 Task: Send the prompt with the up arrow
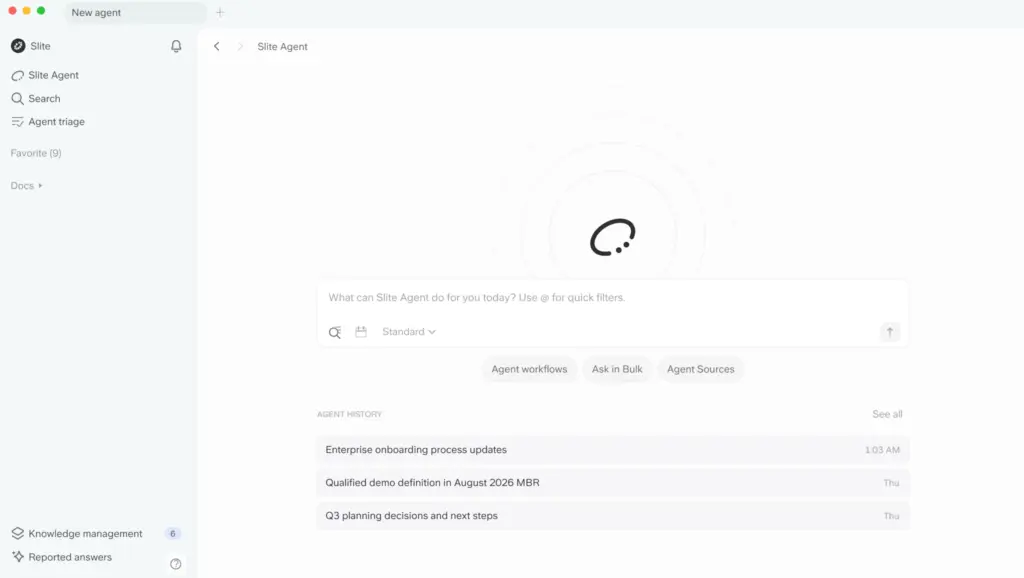[x=889, y=332]
